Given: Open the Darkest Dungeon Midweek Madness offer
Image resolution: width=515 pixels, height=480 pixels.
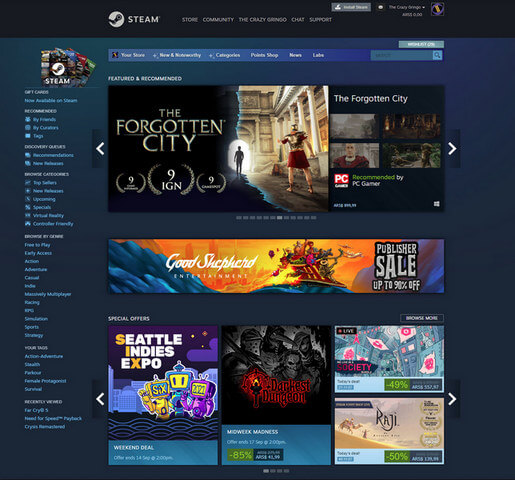Looking at the screenshot, I should click(x=276, y=395).
